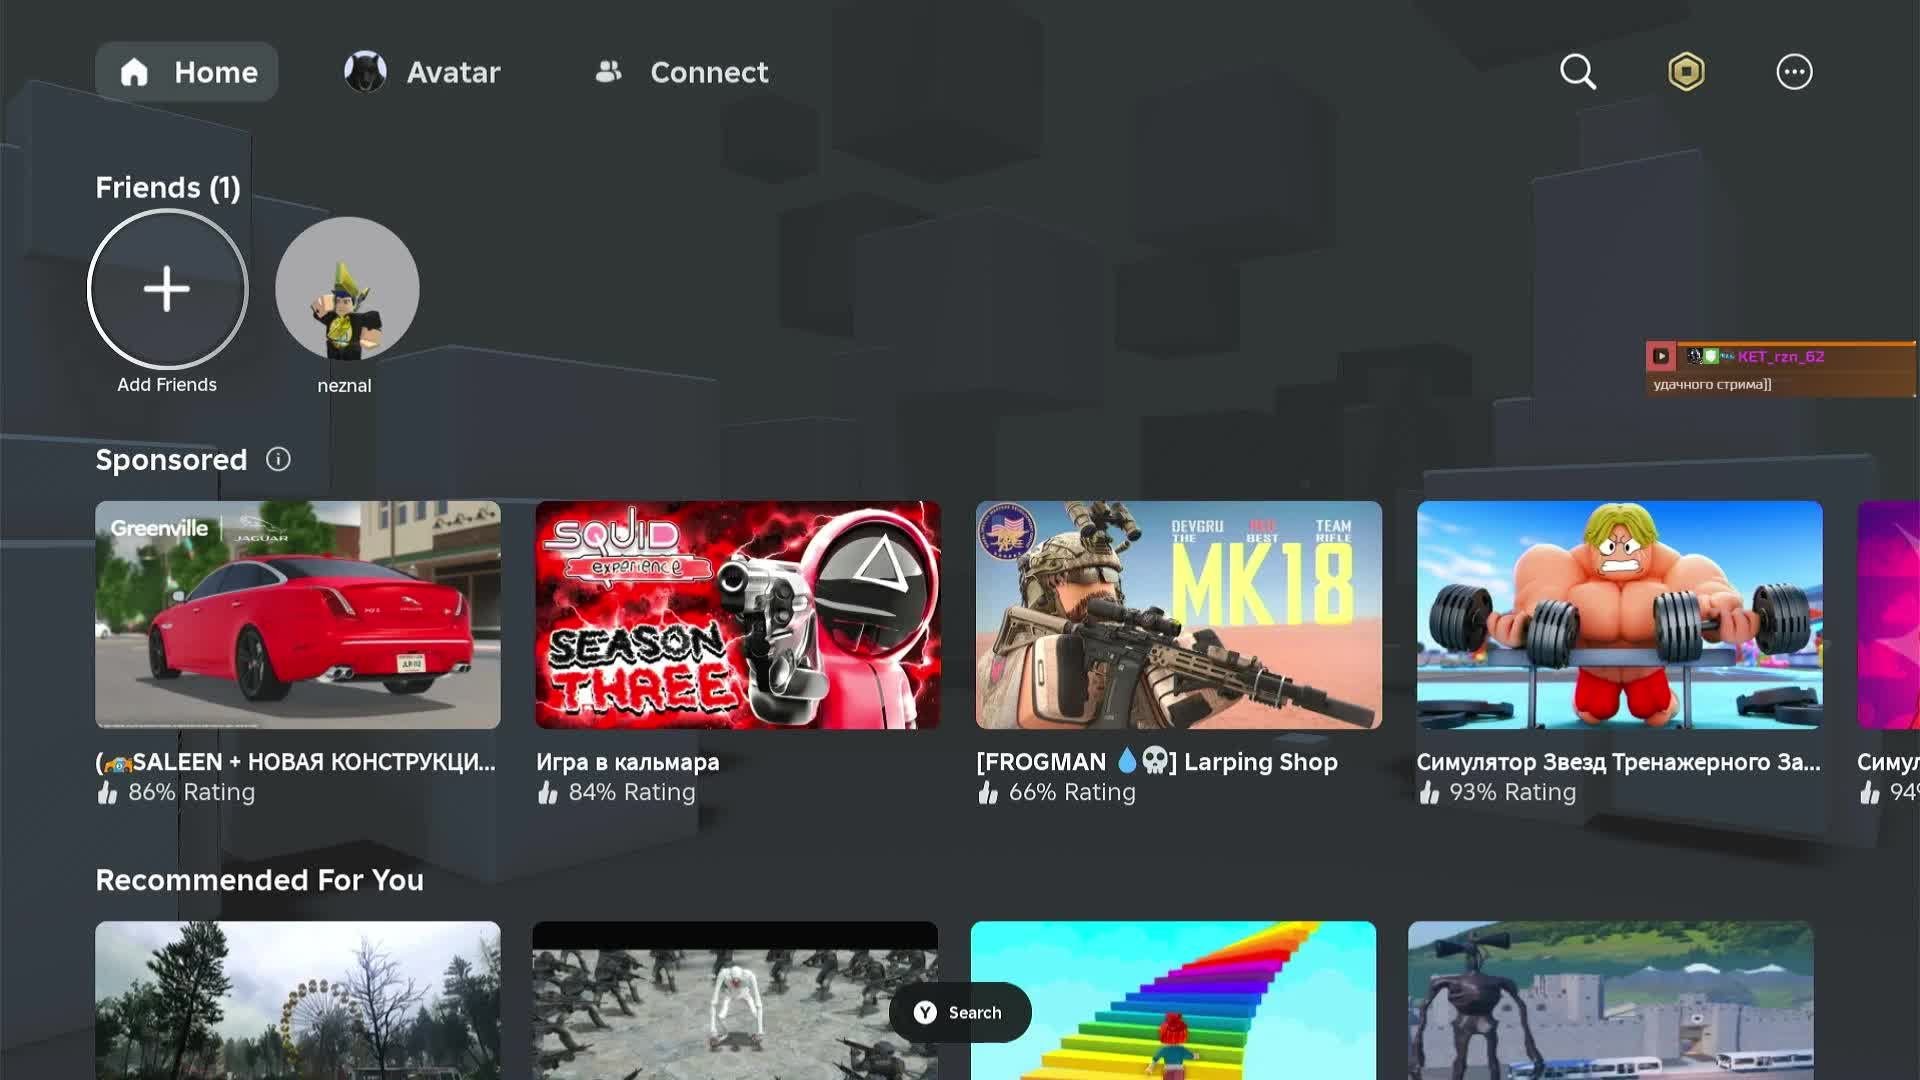1920x1080 pixels.
Task: Open Squid experience Season Three thumbnail
Action: click(737, 614)
